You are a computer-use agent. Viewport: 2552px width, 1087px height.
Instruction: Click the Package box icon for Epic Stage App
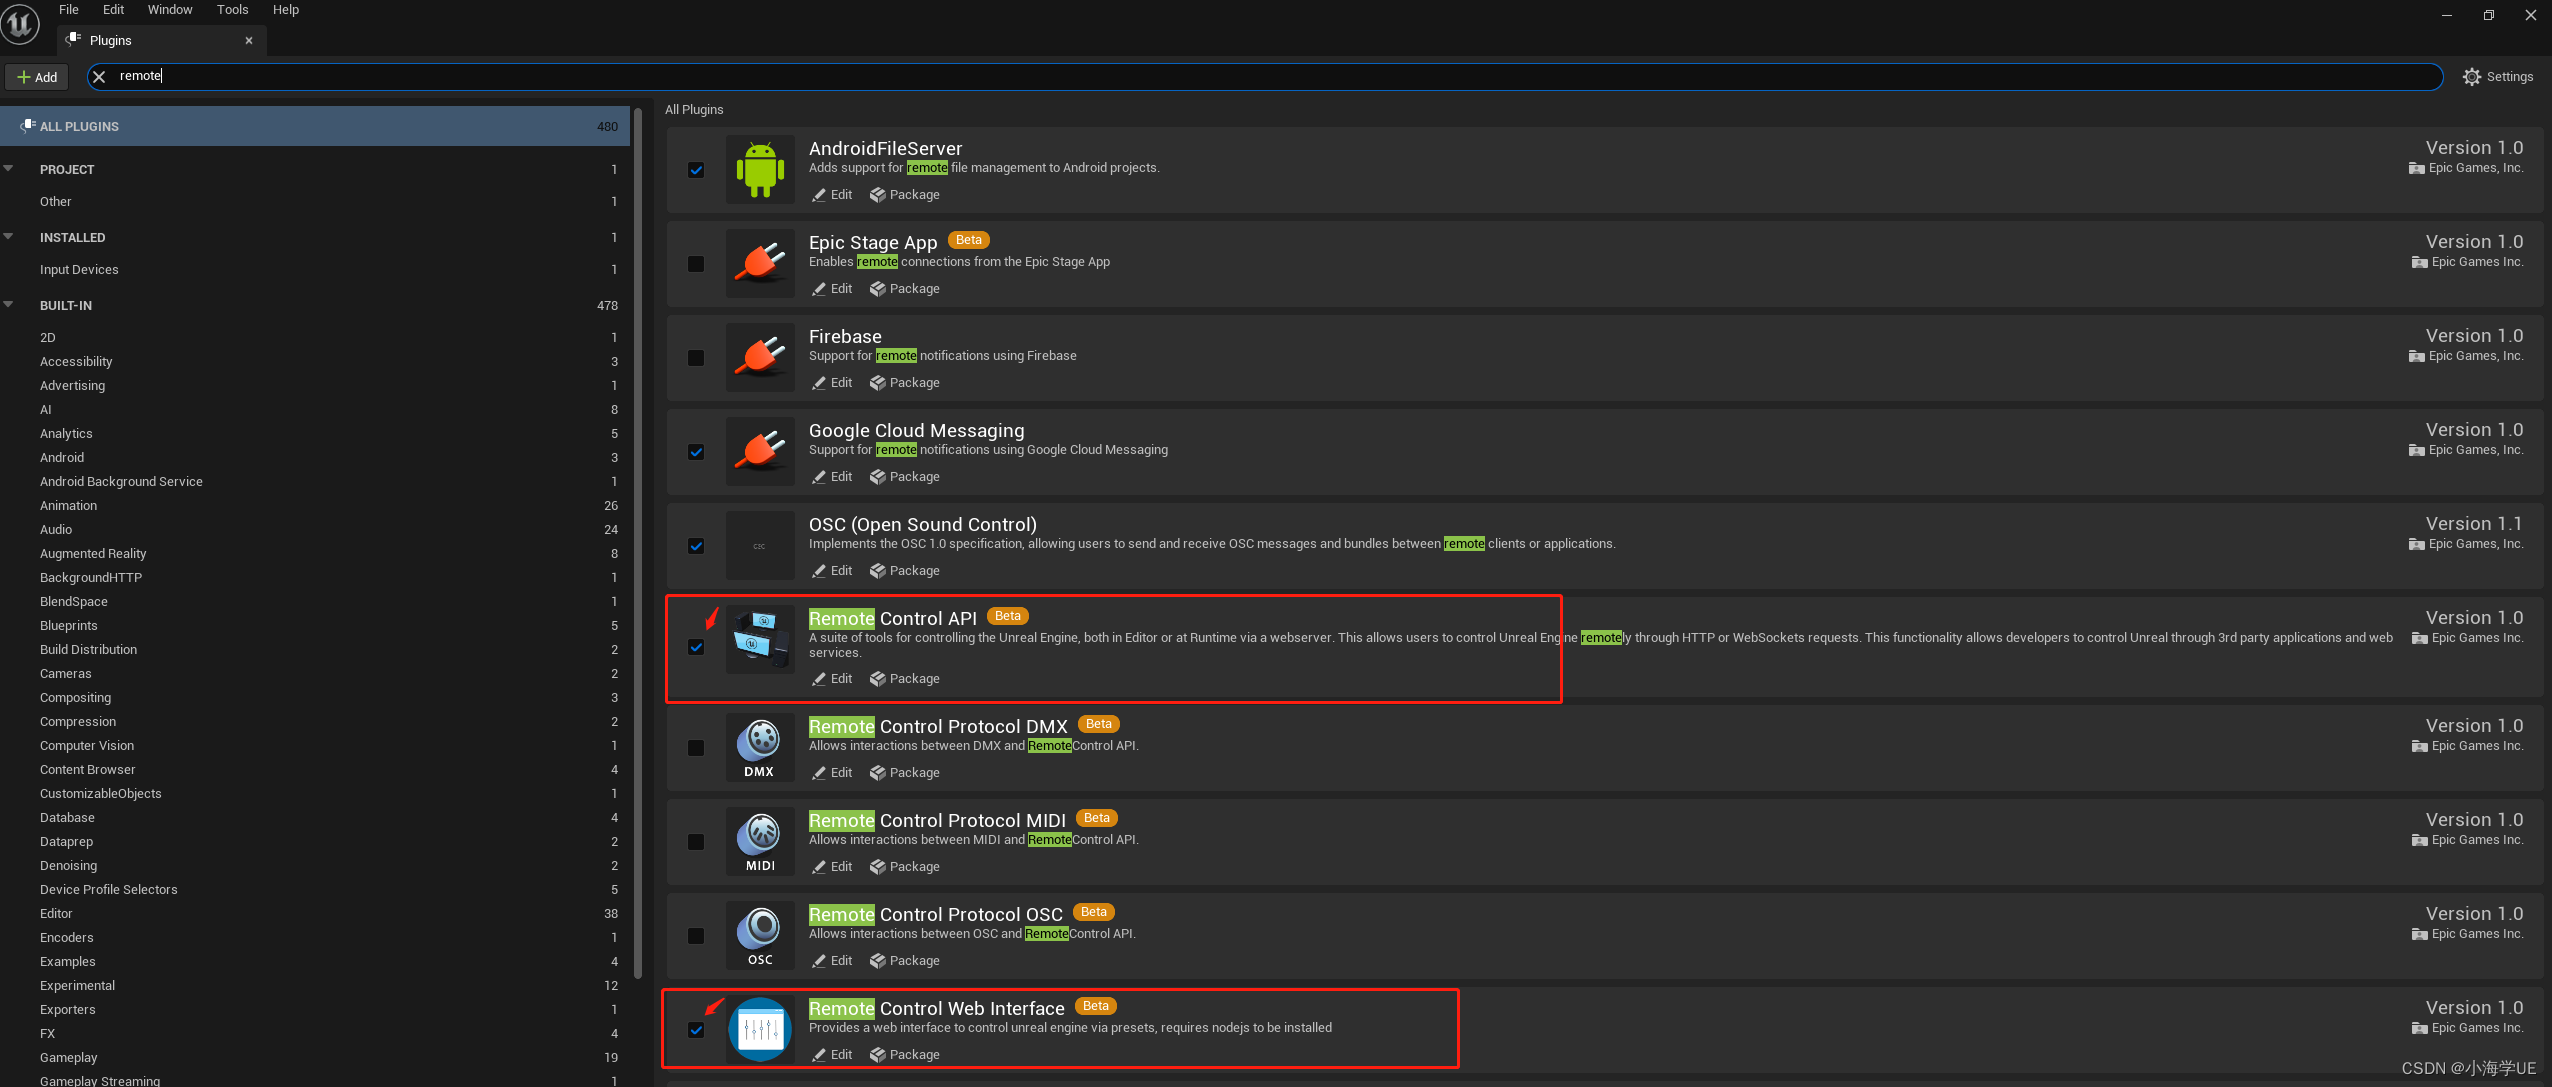pyautogui.click(x=877, y=289)
